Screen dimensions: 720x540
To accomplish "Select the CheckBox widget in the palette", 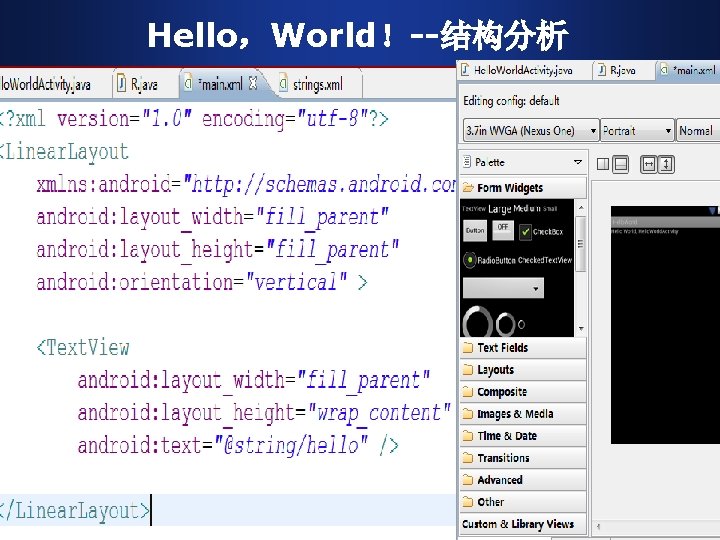I will pyautogui.click(x=541, y=232).
